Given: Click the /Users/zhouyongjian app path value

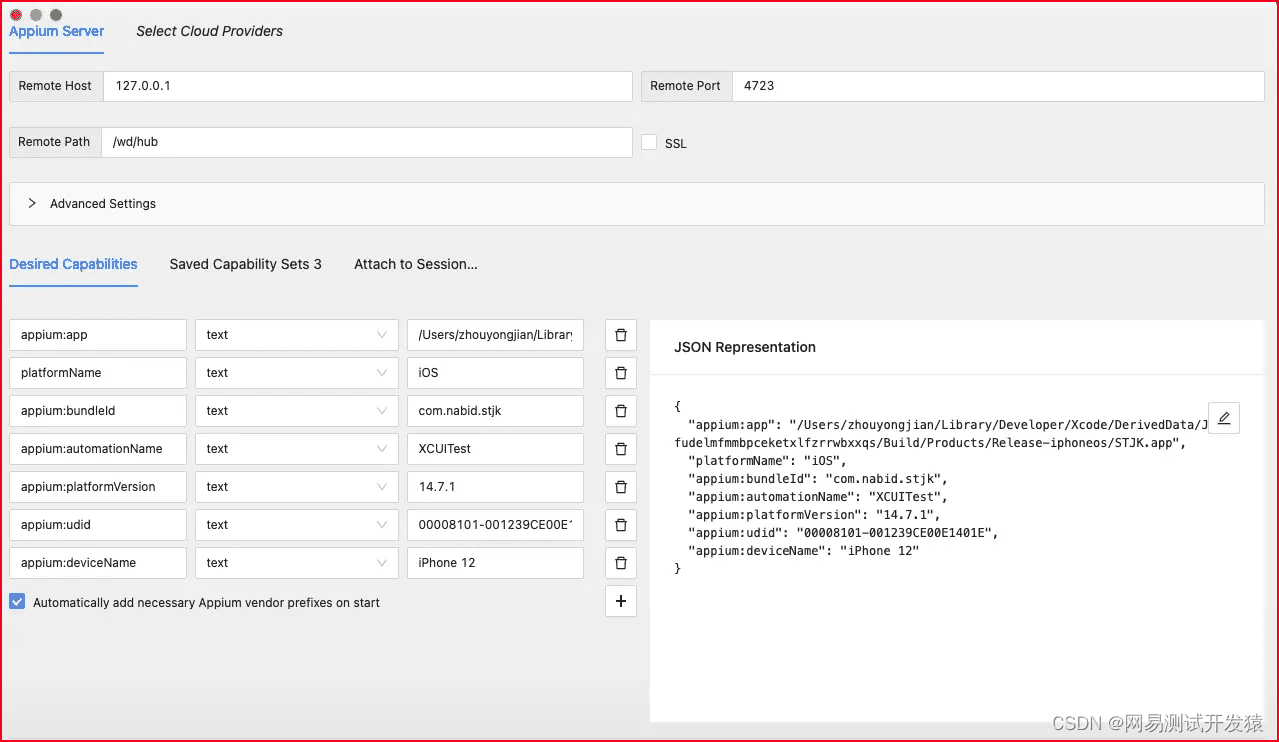Looking at the screenshot, I should pyautogui.click(x=495, y=335).
